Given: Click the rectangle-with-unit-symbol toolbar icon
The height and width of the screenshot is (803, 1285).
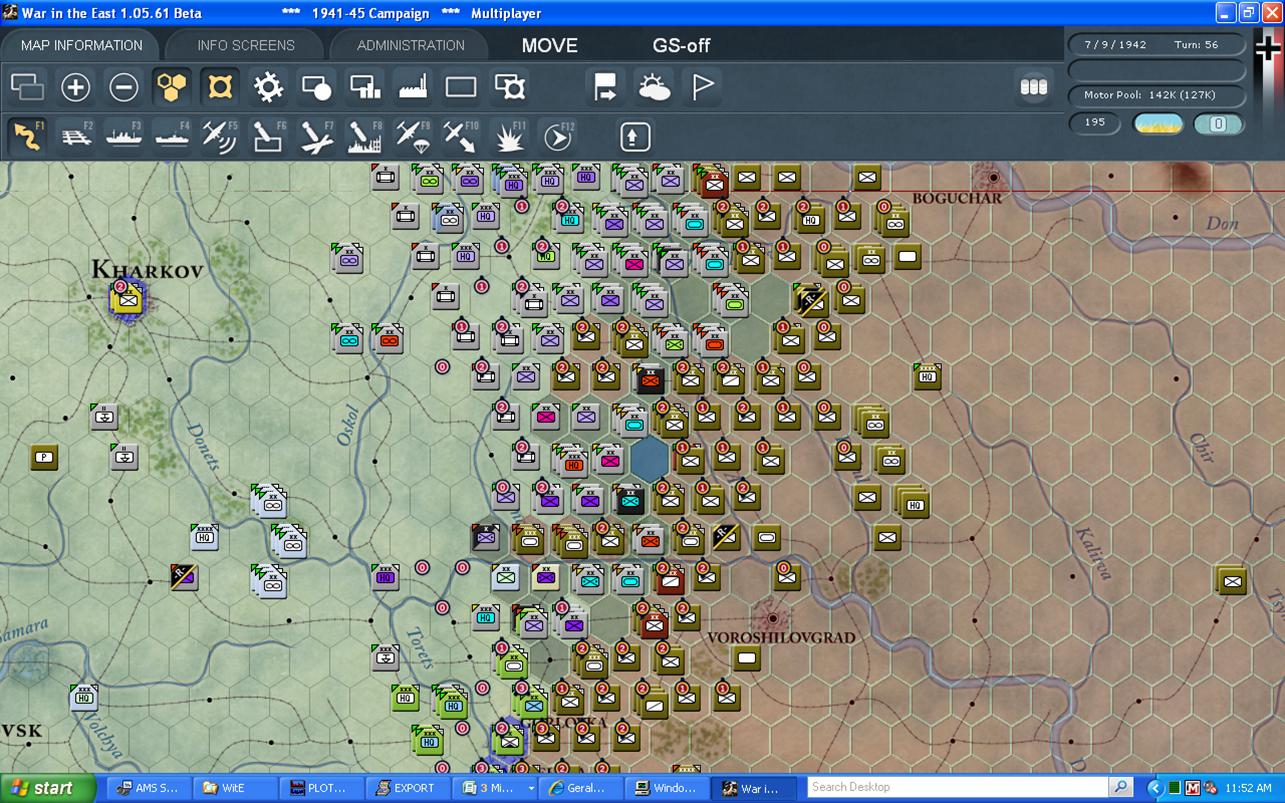Looking at the screenshot, I should (x=510, y=87).
